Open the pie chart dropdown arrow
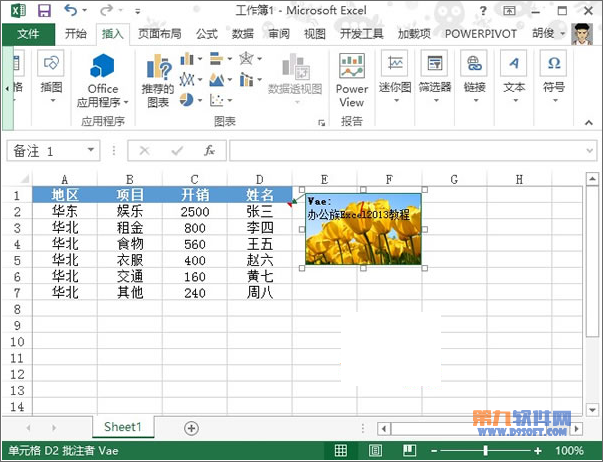The width and height of the screenshot is (603, 462). click(x=200, y=100)
